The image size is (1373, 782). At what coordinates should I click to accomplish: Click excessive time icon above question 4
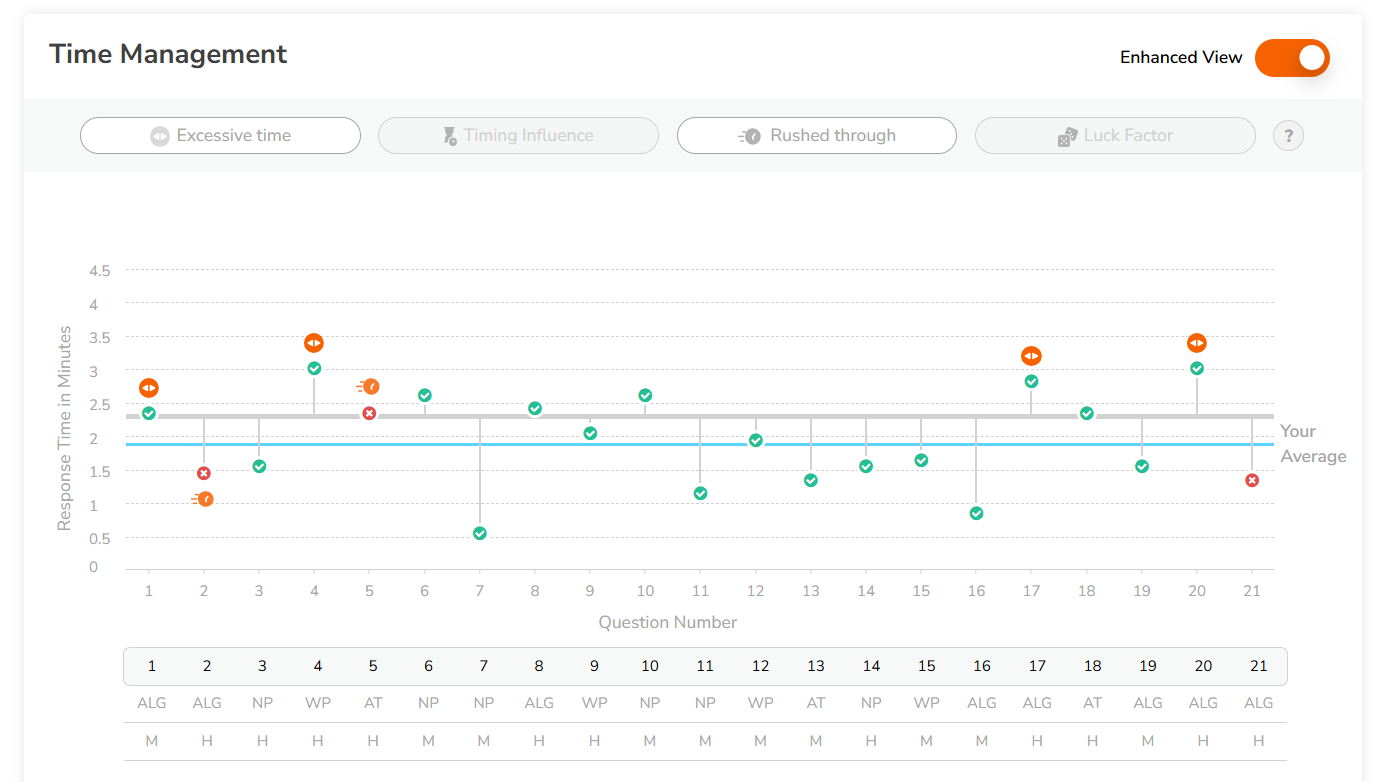314,343
